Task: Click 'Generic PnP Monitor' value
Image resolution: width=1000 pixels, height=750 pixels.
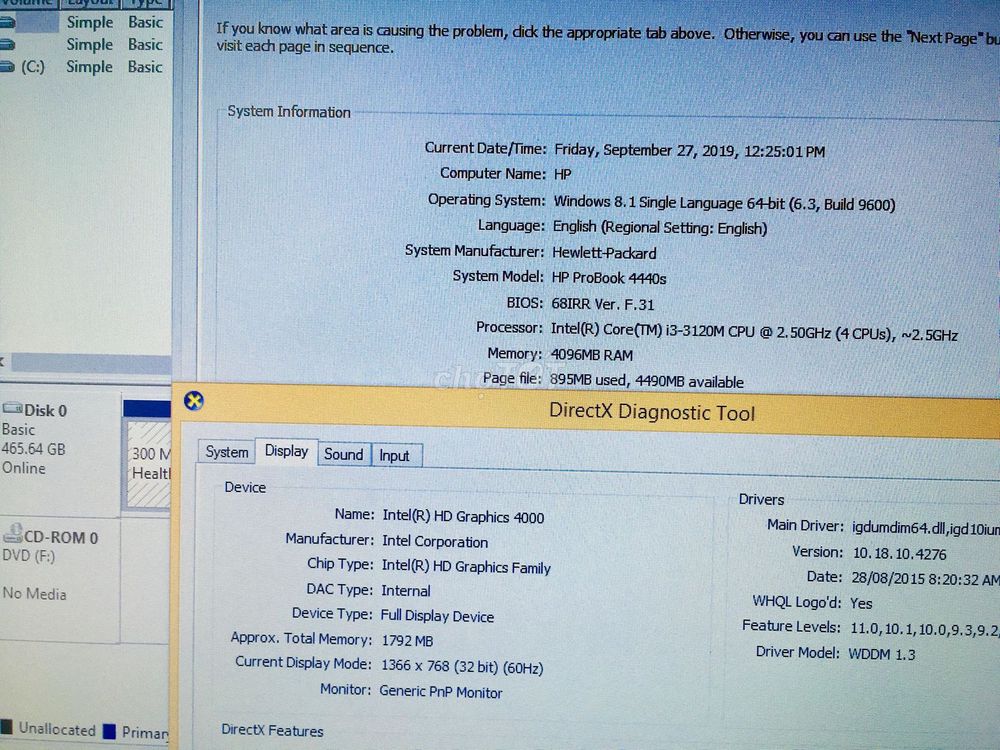Action: pyautogui.click(x=441, y=691)
